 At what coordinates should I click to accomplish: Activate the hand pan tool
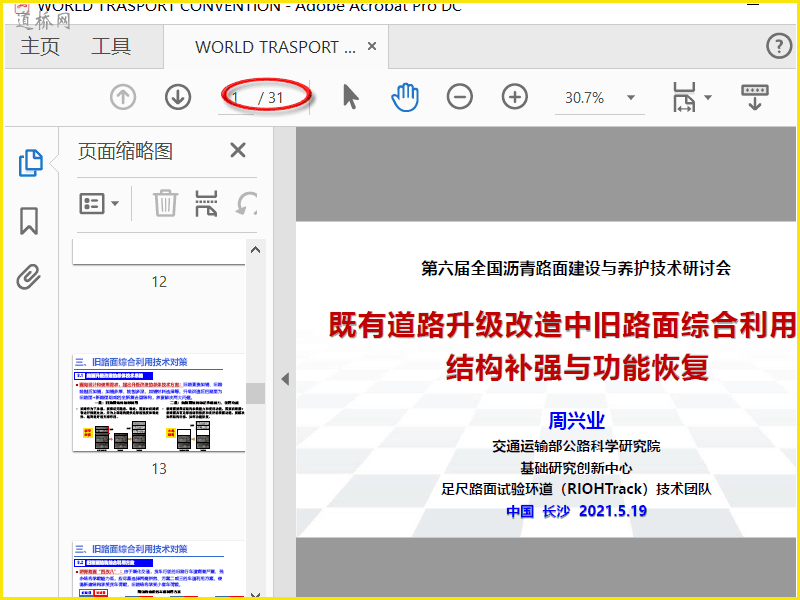tap(405, 97)
